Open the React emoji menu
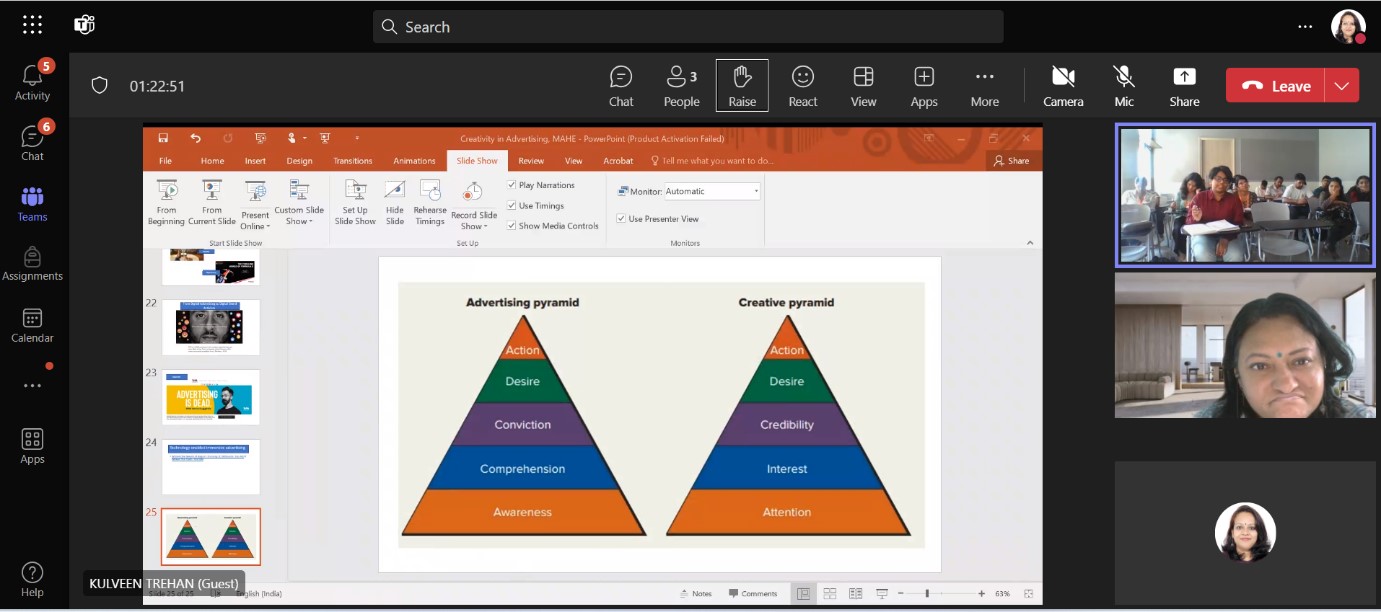The image size is (1381, 612). pos(802,86)
